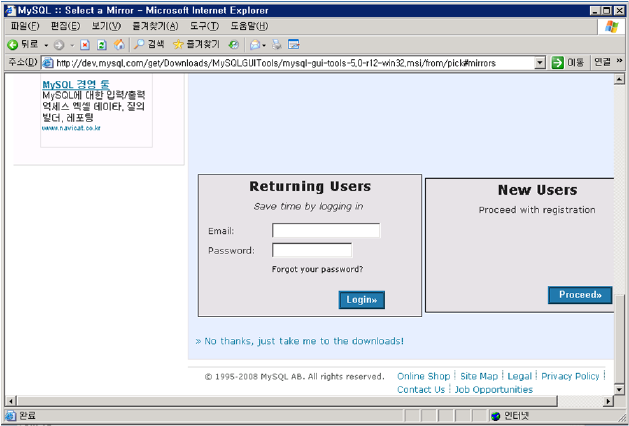Viewport: 629px width, 426px height.
Task: Open the Contact Us footer link
Action: click(421, 389)
